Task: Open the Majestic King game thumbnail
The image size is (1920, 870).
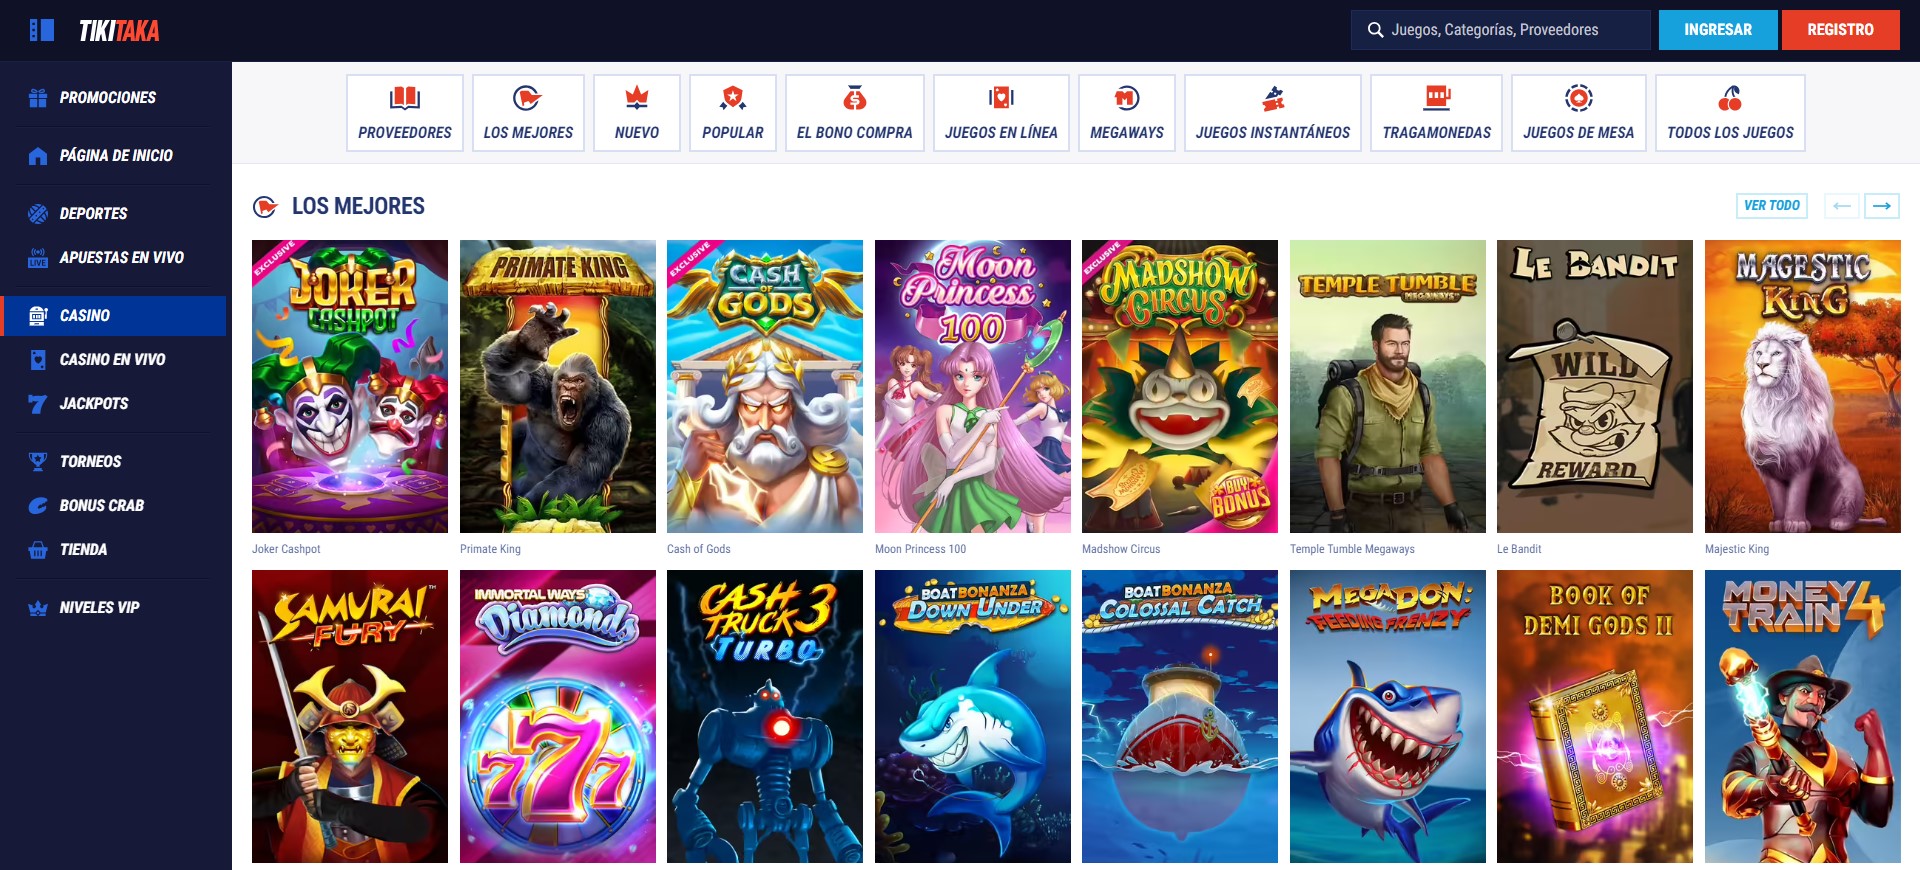Action: coord(1803,386)
